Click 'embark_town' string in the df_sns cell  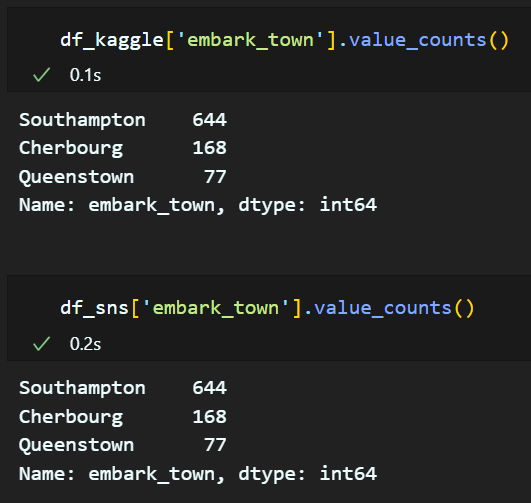[x=215, y=309]
